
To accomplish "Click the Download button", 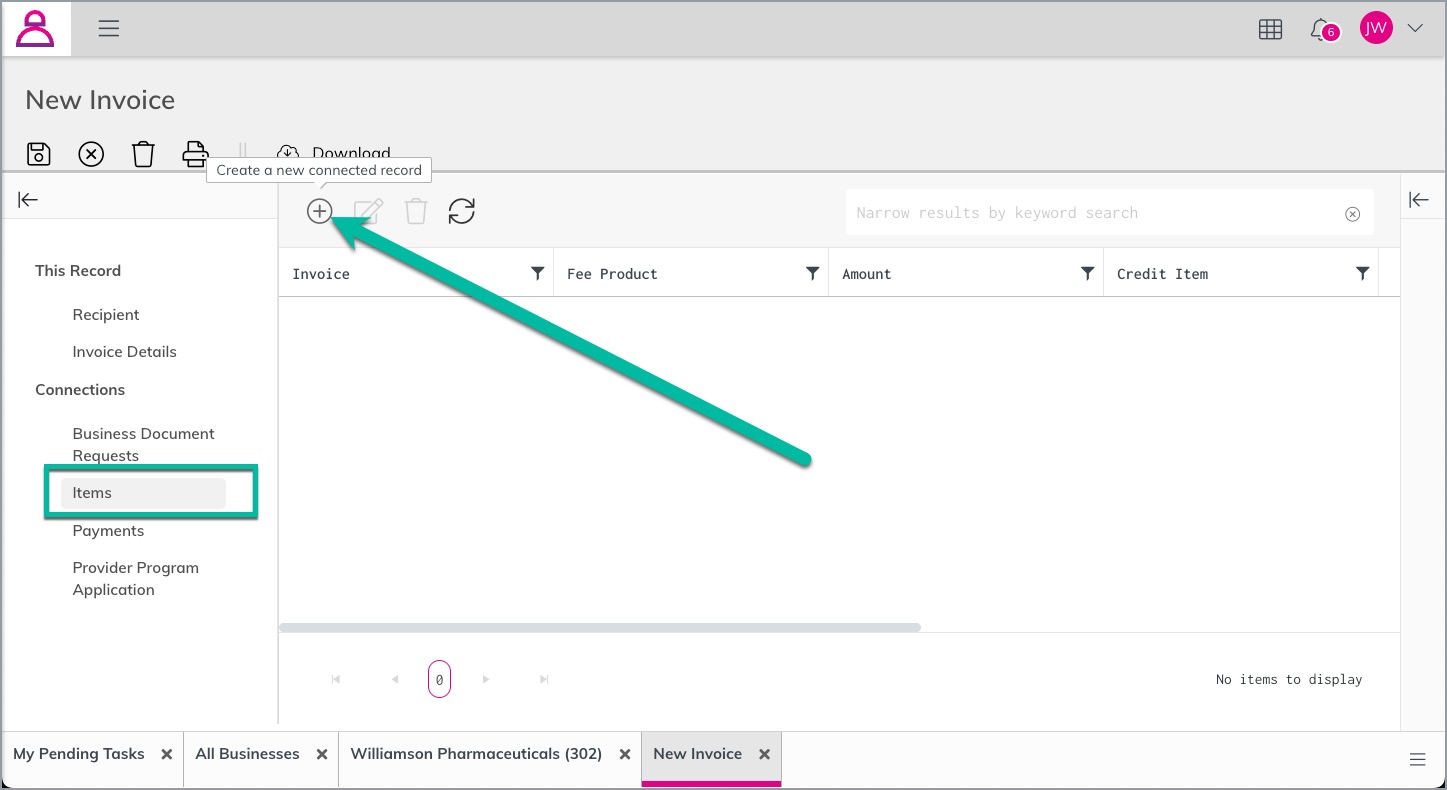I will [334, 153].
